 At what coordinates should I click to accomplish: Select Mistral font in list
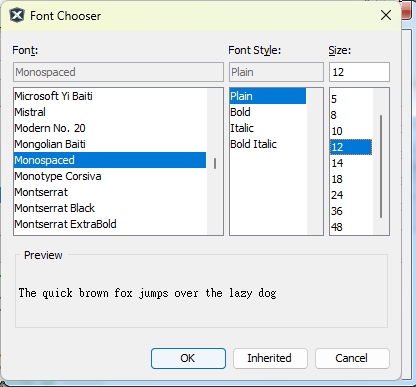pos(110,112)
